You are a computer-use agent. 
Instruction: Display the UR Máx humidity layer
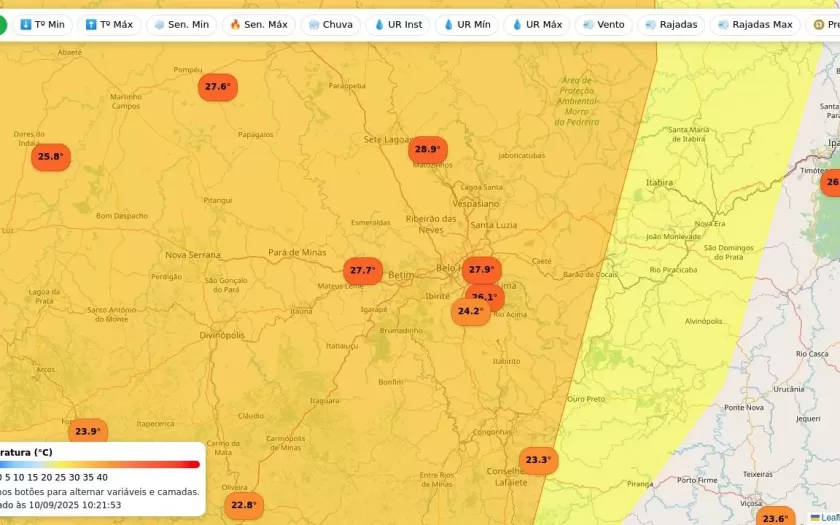[536, 24]
